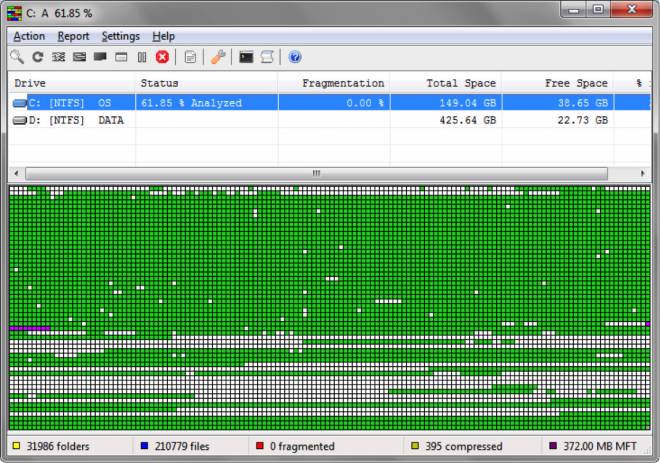Sort by the Status column header
This screenshot has height=463, width=660.
(207, 83)
